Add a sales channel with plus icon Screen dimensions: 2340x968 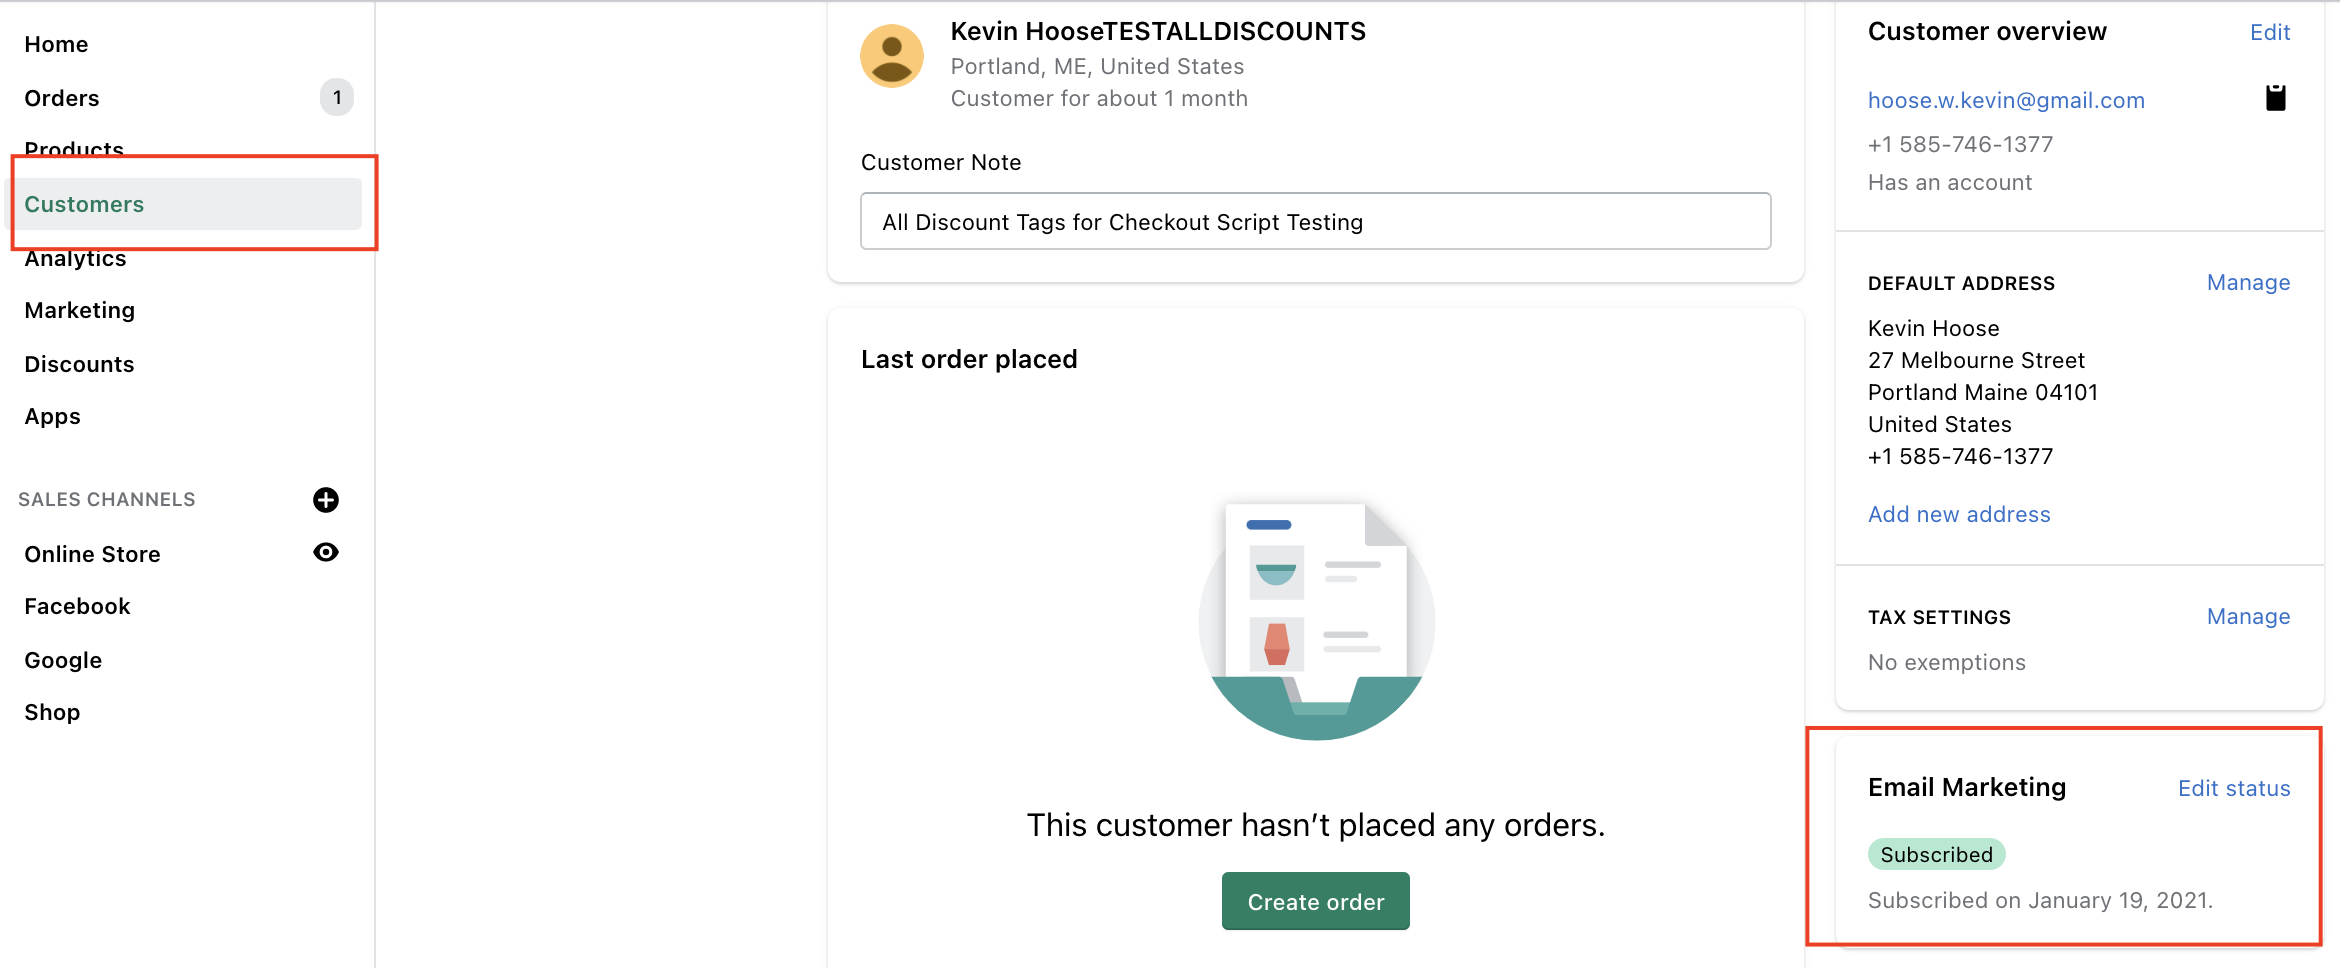coord(326,500)
